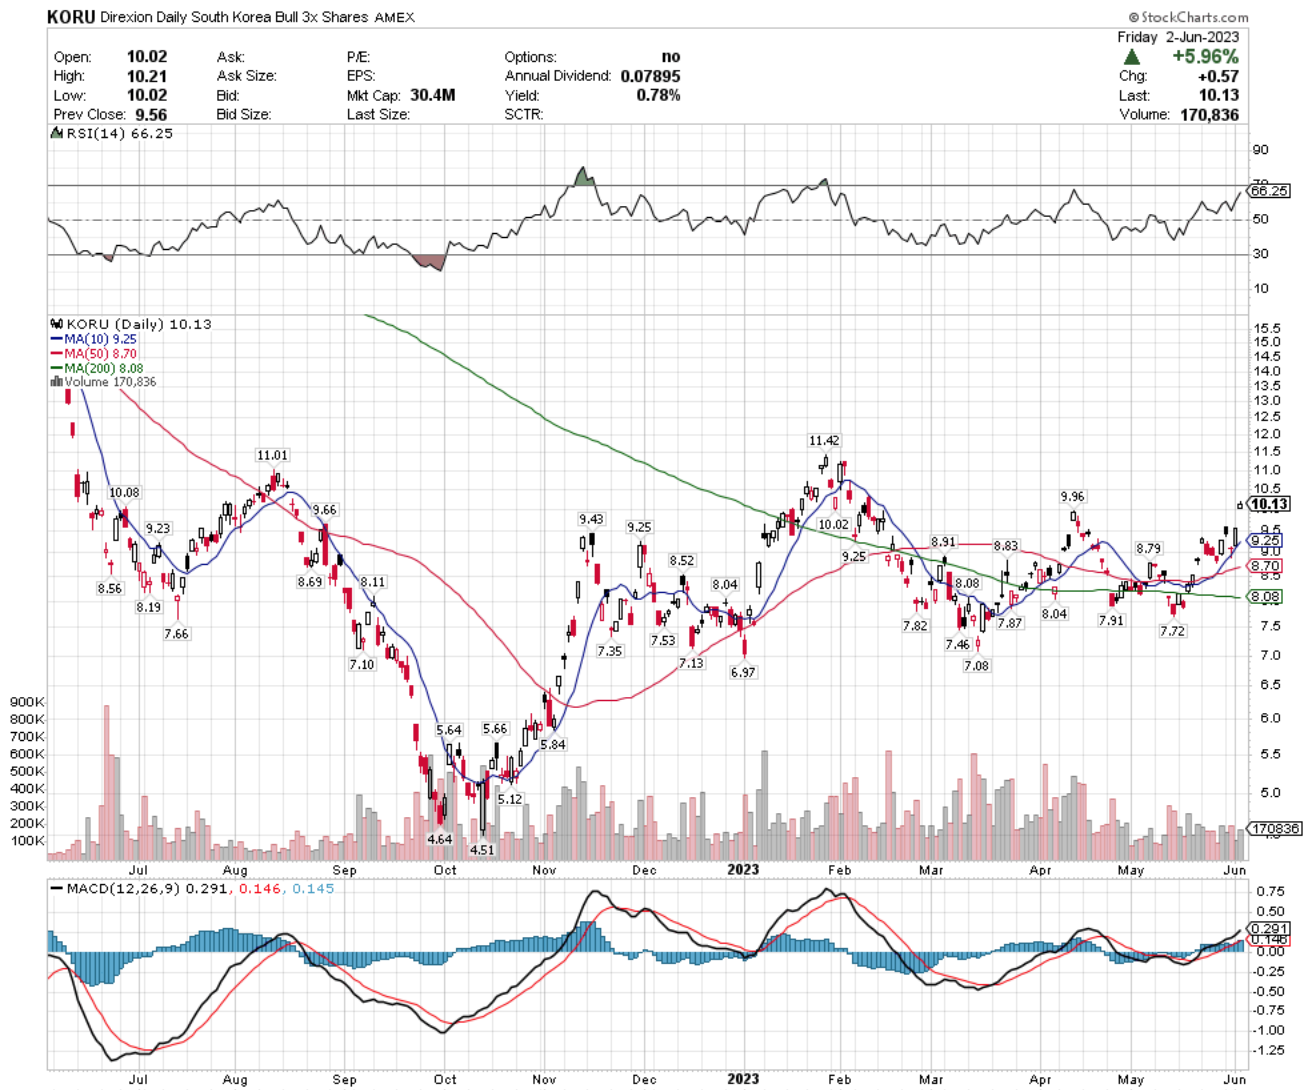Viewport: 1310px width, 1090px height.
Task: Click the MA(10) 9.25 legend entry
Action: 94,339
